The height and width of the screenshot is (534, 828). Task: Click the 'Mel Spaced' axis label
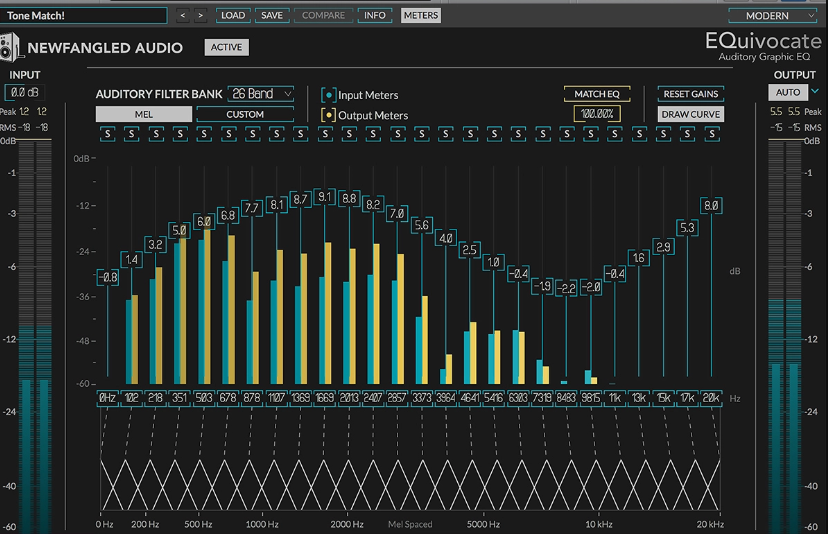click(410, 524)
